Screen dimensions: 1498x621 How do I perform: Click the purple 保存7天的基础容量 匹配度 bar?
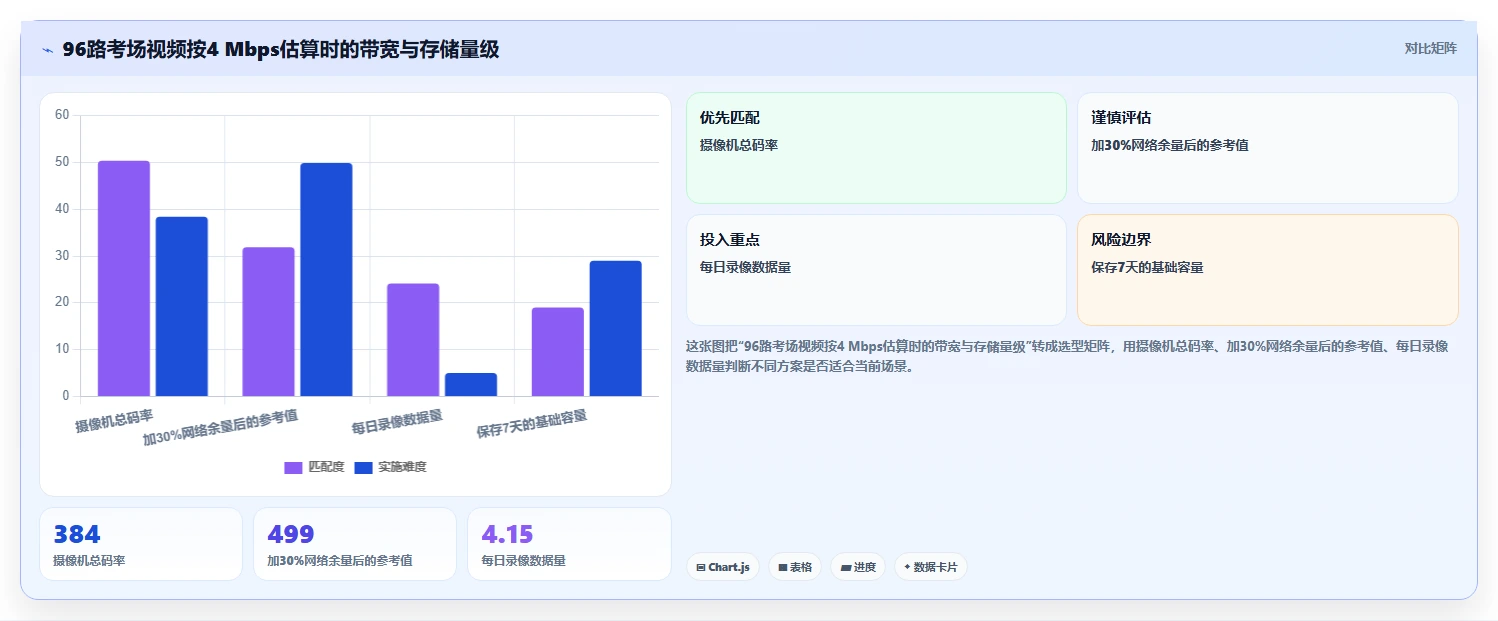click(x=558, y=351)
